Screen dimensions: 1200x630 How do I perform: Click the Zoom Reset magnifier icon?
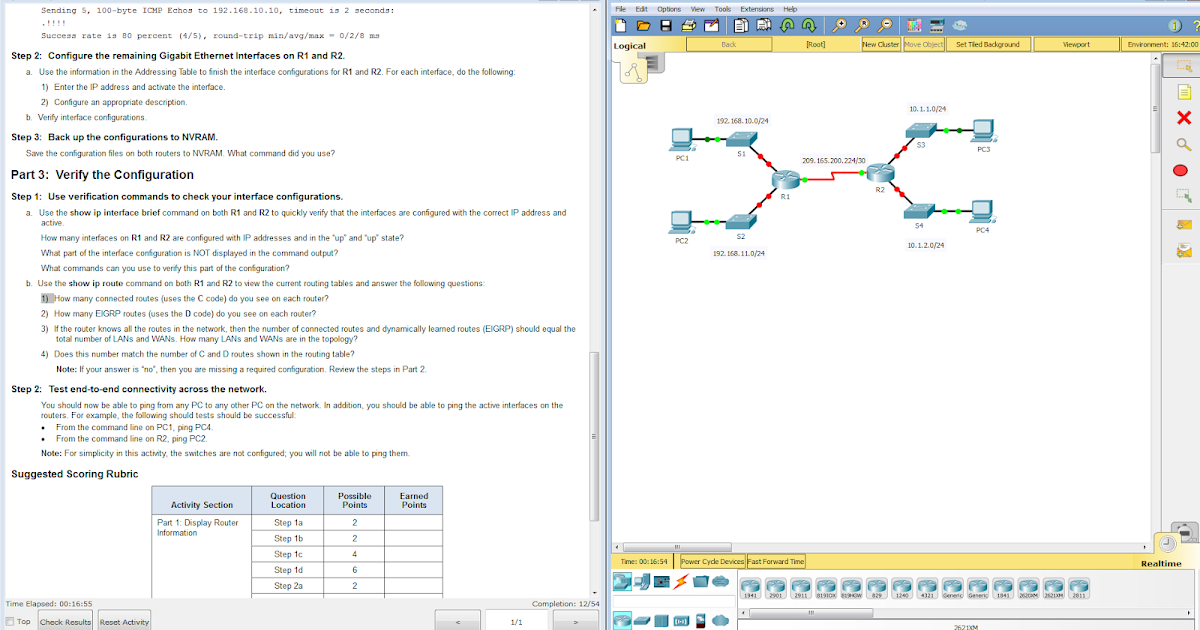click(x=862, y=25)
